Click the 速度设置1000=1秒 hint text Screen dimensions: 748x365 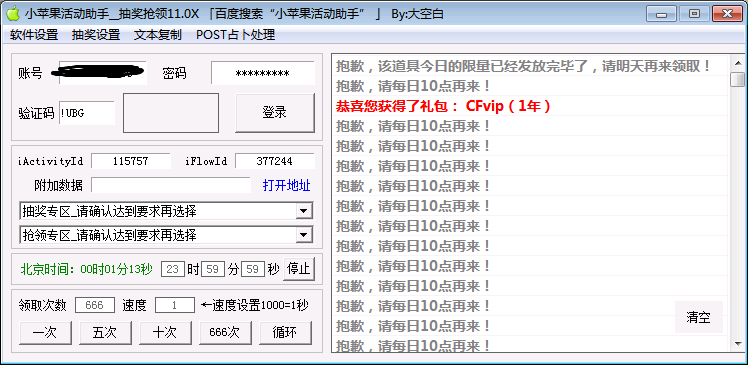tap(255, 305)
